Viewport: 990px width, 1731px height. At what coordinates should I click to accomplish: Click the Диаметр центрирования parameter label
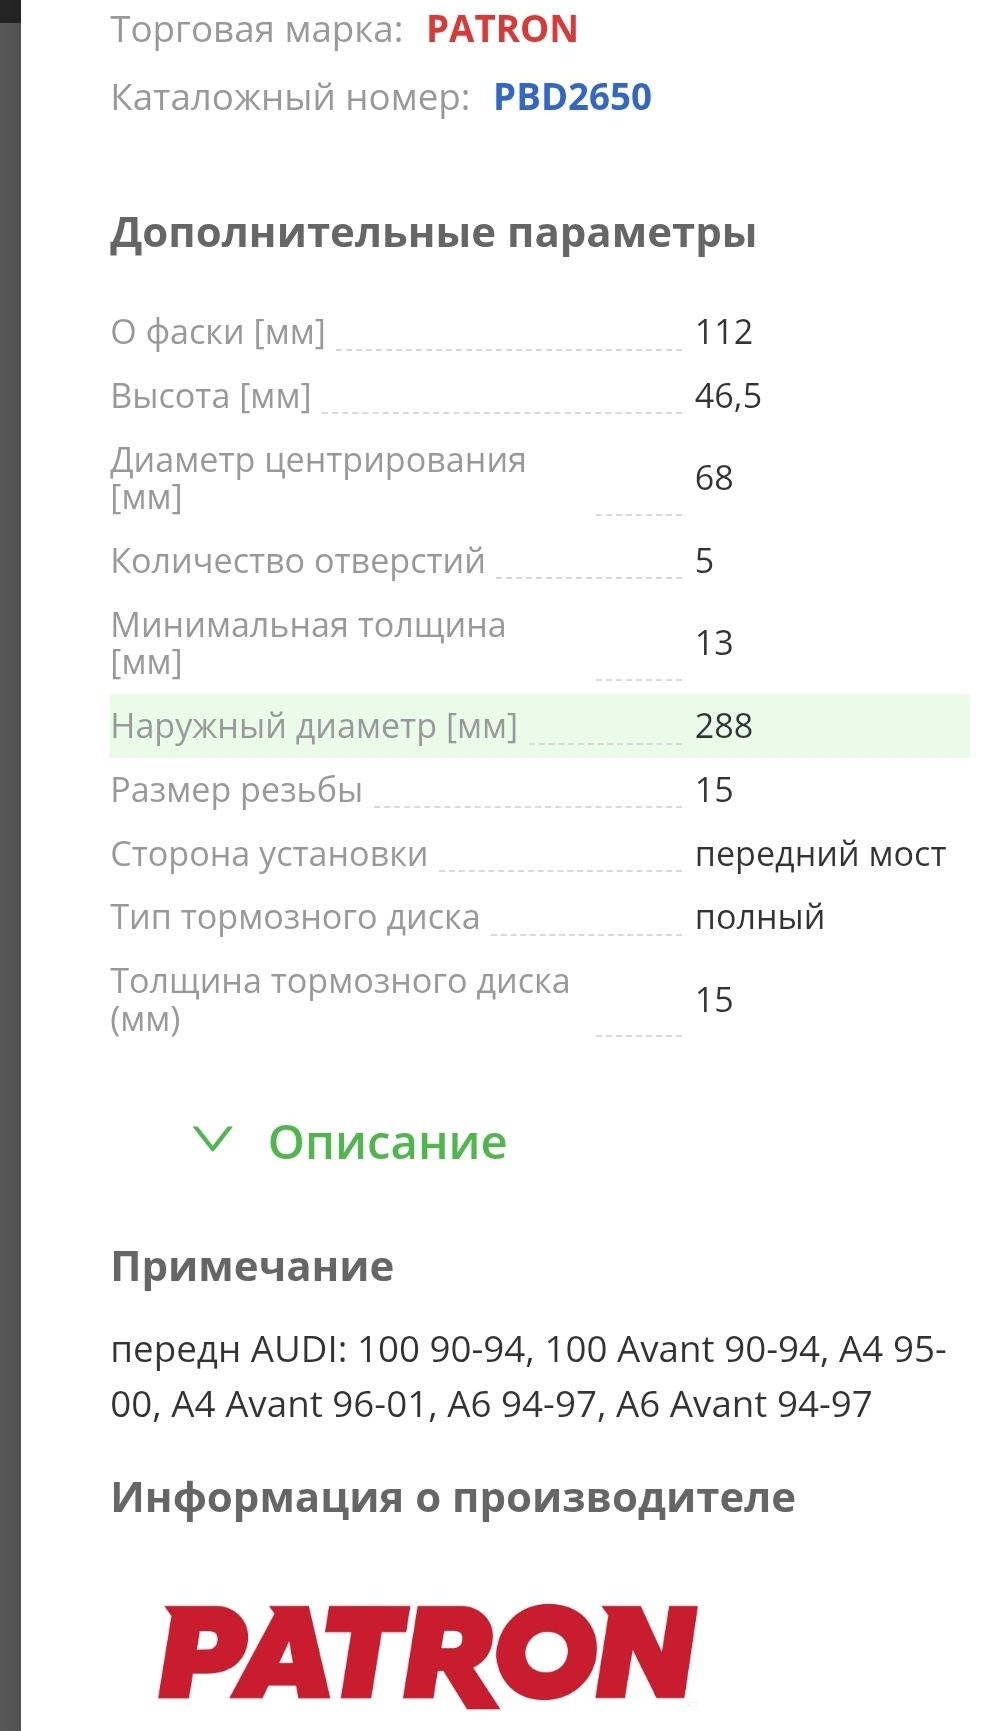tap(318, 478)
